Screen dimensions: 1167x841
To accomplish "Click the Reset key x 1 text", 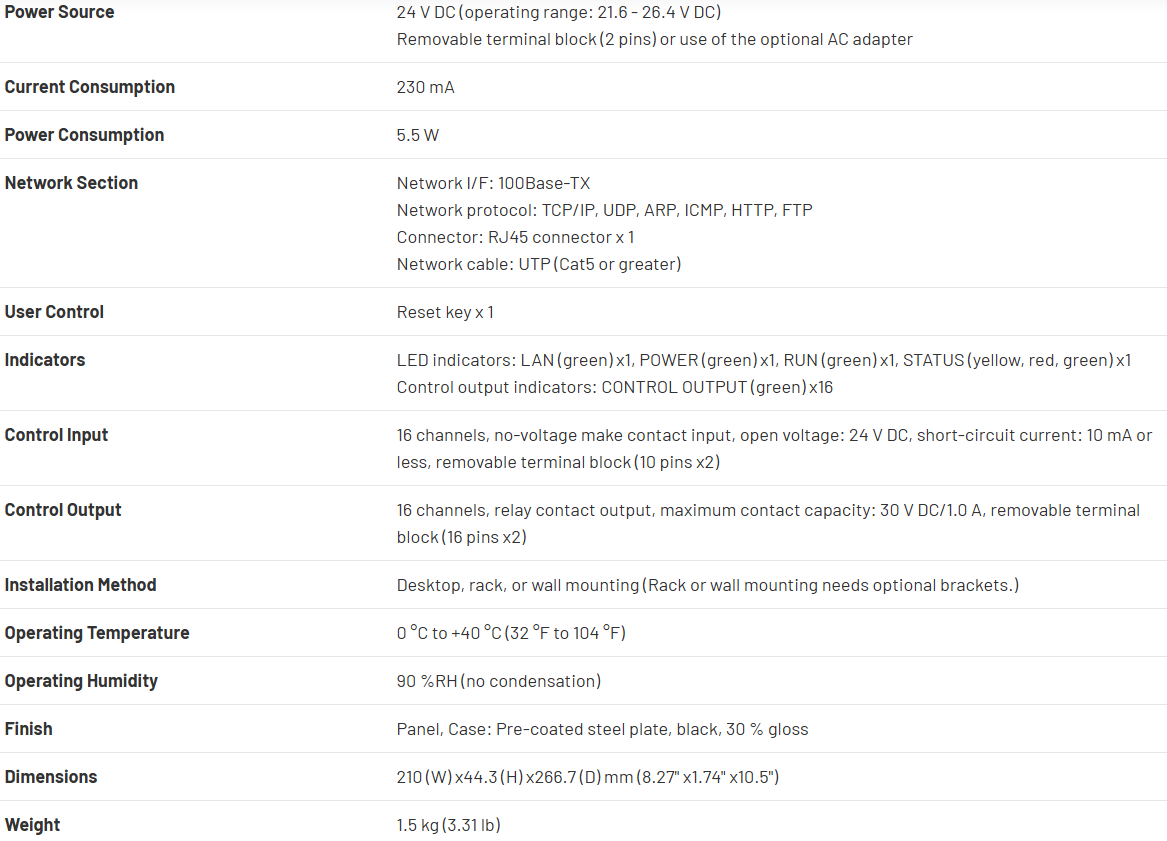I will (445, 312).
